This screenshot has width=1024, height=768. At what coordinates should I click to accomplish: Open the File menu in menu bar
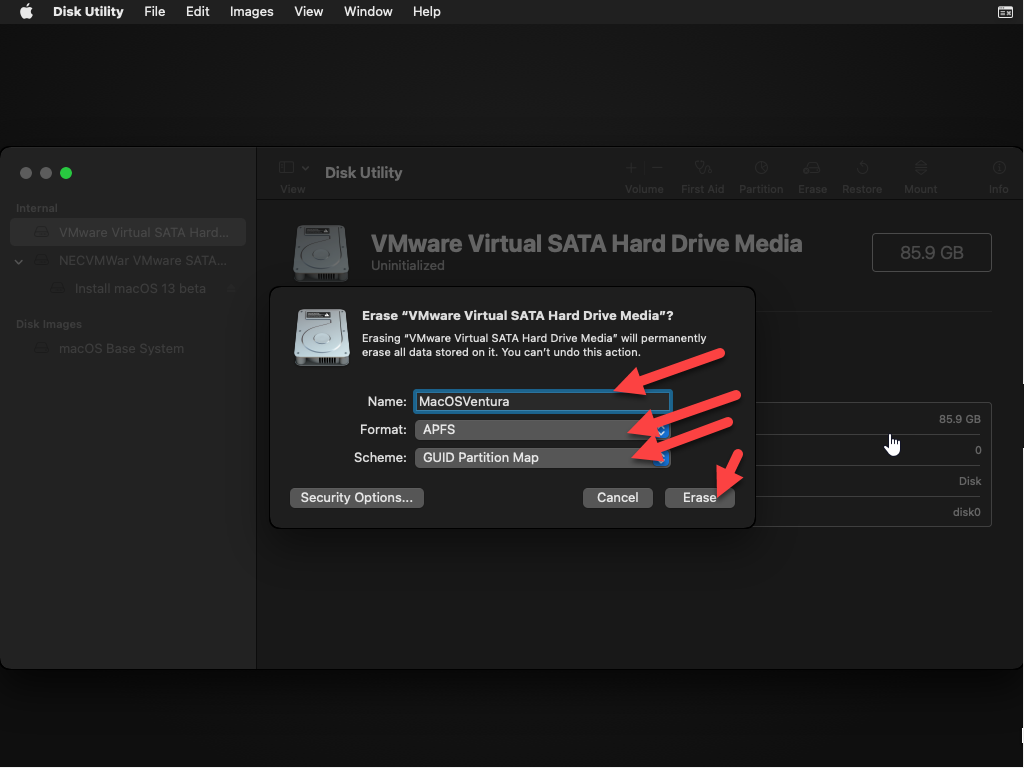(x=154, y=12)
